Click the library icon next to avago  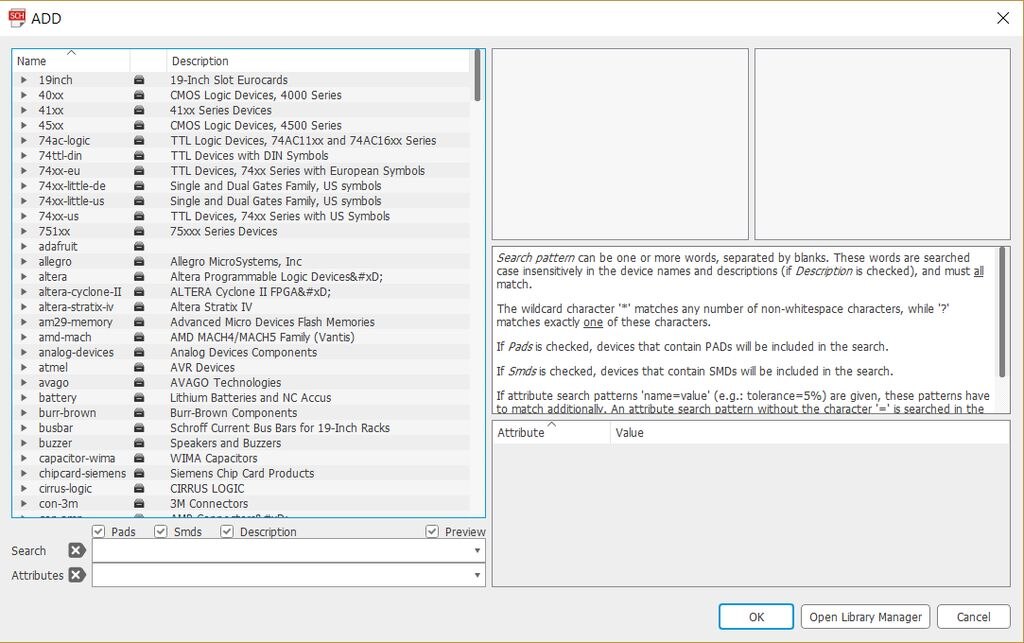coord(138,383)
